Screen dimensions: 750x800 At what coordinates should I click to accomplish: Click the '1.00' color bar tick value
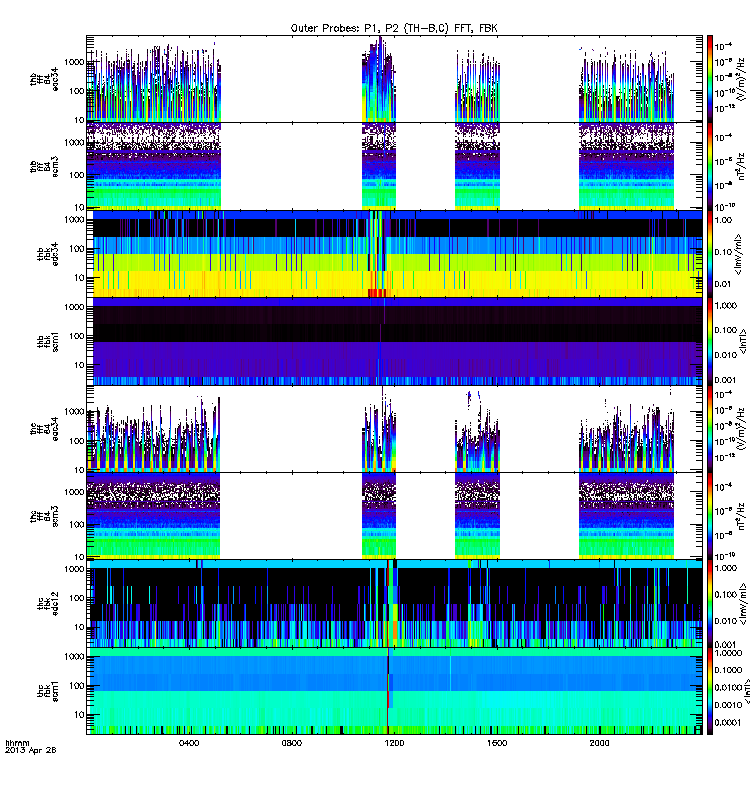(723, 220)
